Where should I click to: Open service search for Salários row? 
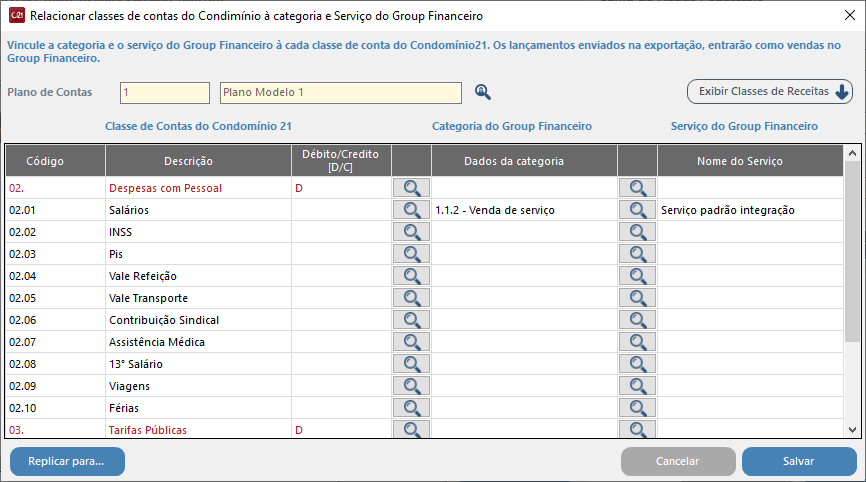(x=637, y=210)
